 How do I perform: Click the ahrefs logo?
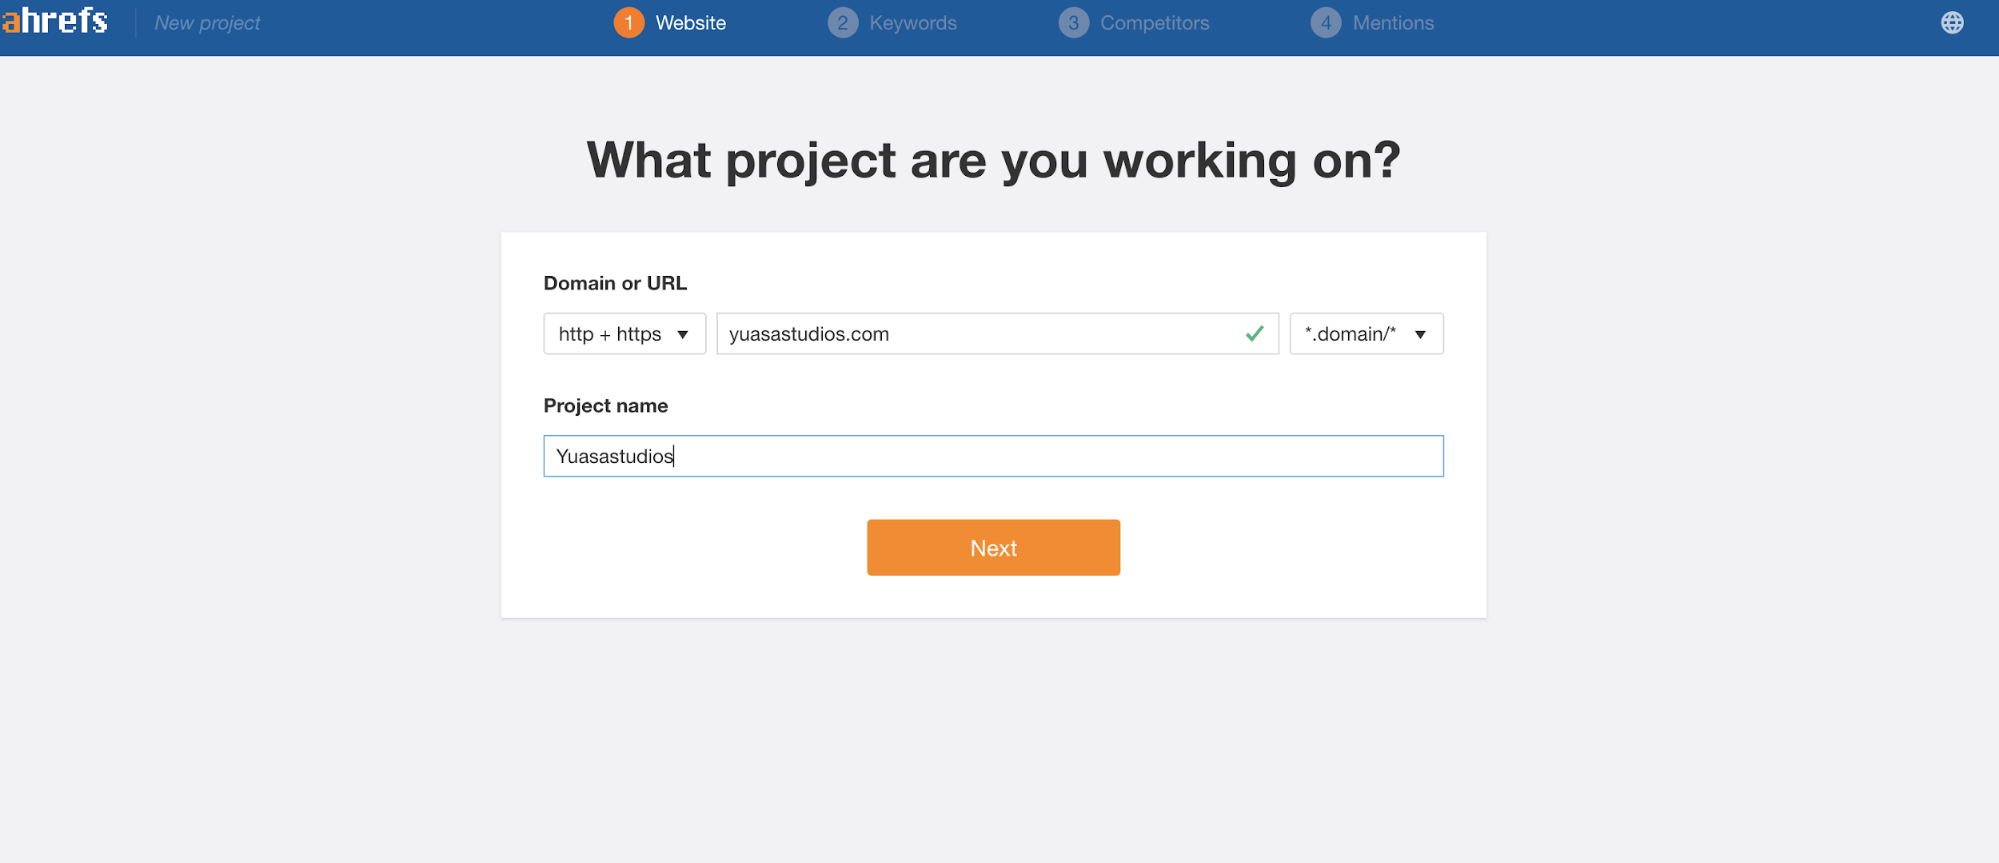click(x=55, y=21)
